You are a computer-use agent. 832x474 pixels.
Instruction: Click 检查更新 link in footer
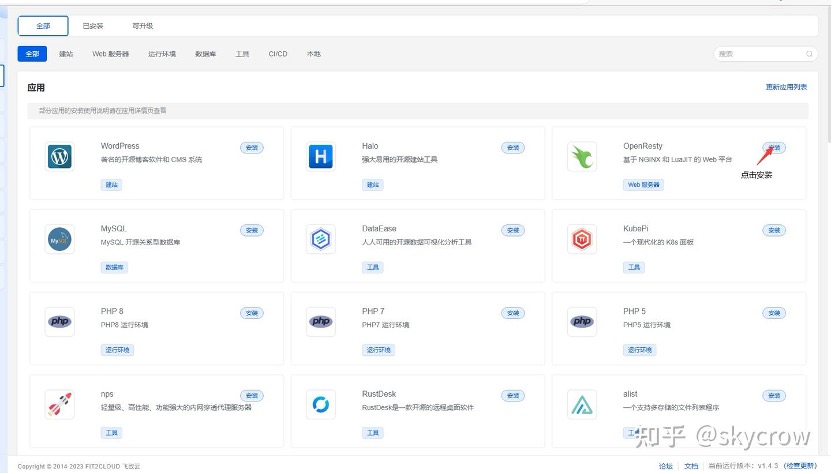[800, 466]
